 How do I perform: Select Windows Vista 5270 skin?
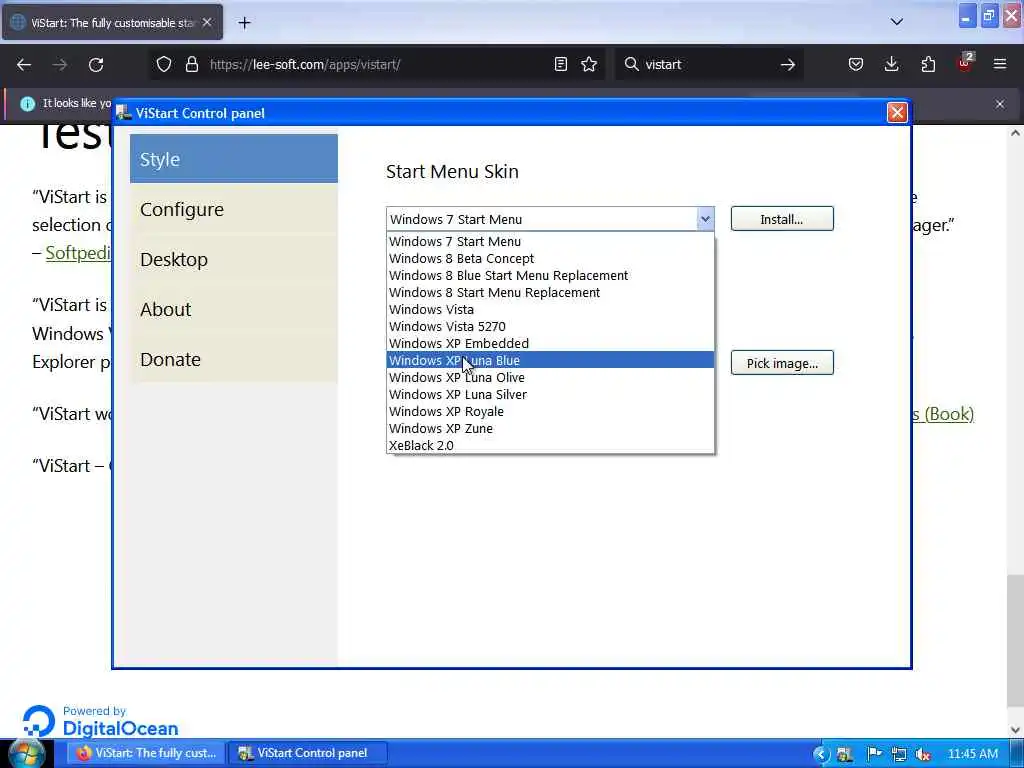point(550,327)
